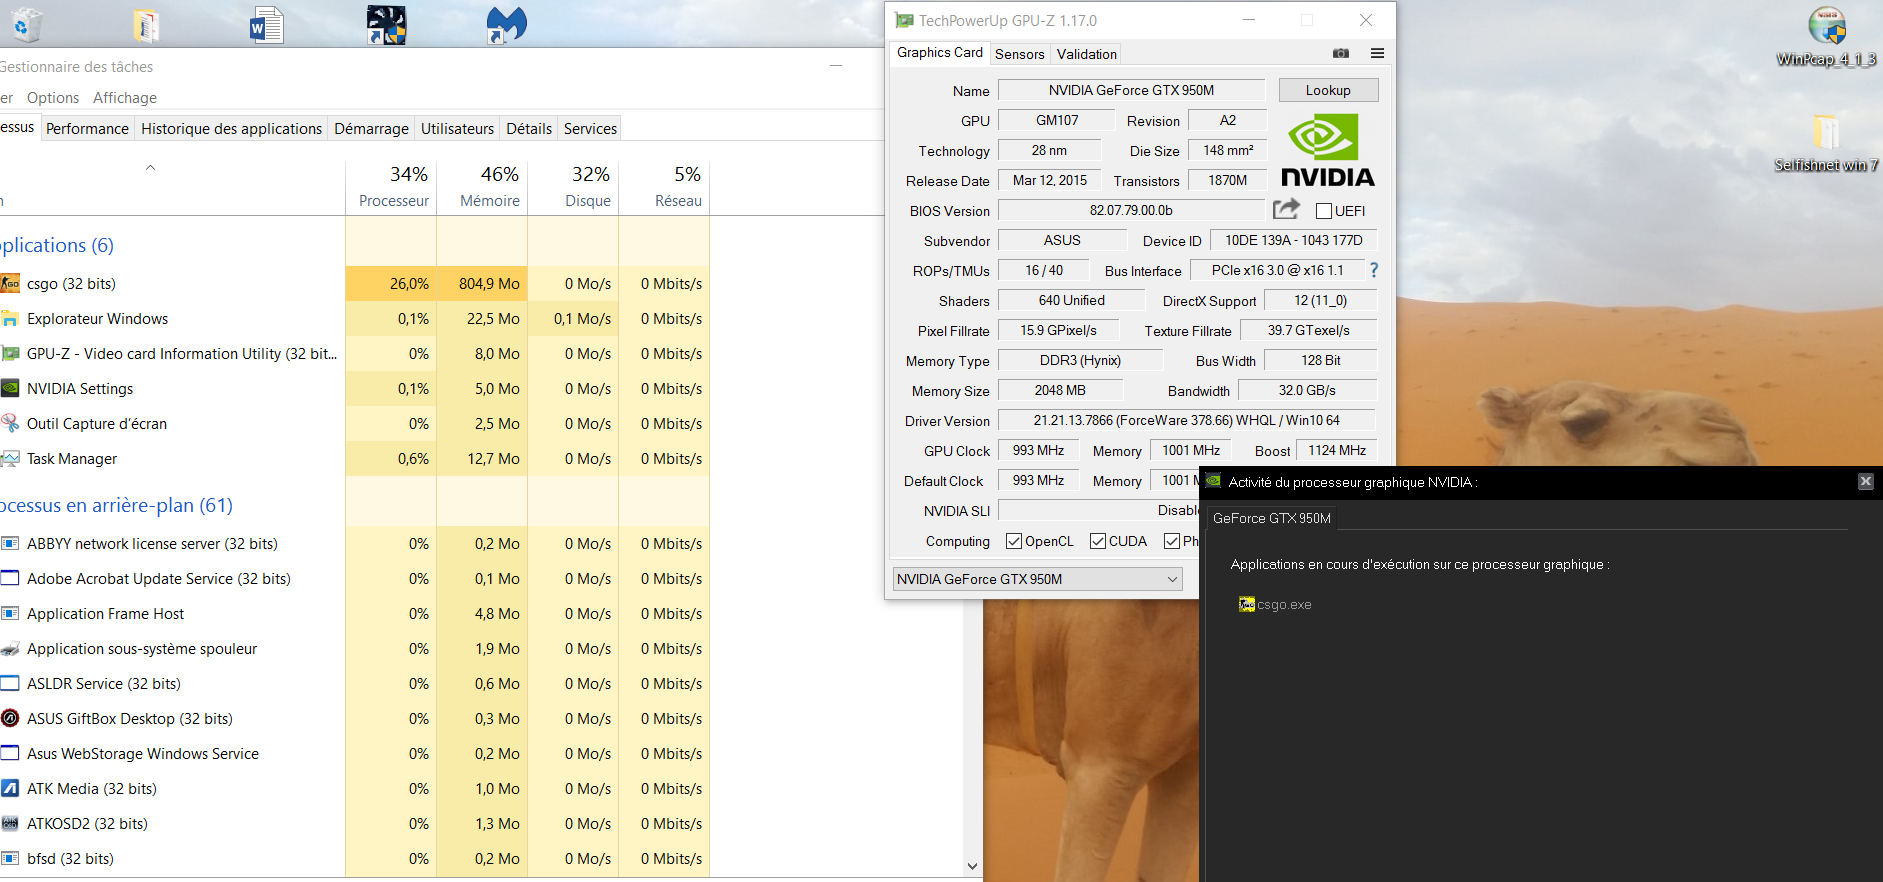Open the Services tab
The width and height of the screenshot is (1883, 882).
pos(590,128)
